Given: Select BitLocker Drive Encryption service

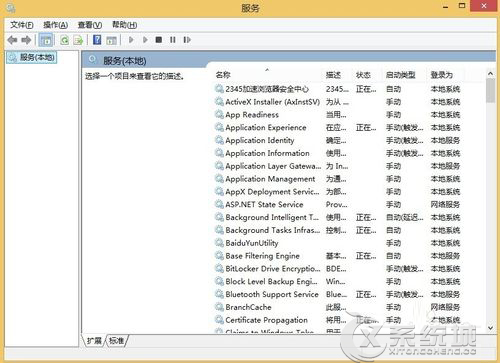Looking at the screenshot, I should click(337, 269).
